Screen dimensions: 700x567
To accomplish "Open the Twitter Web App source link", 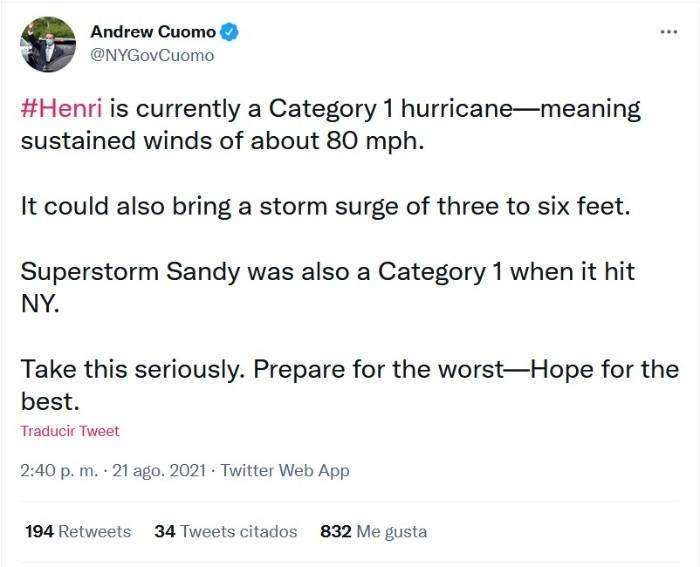I will [285, 470].
